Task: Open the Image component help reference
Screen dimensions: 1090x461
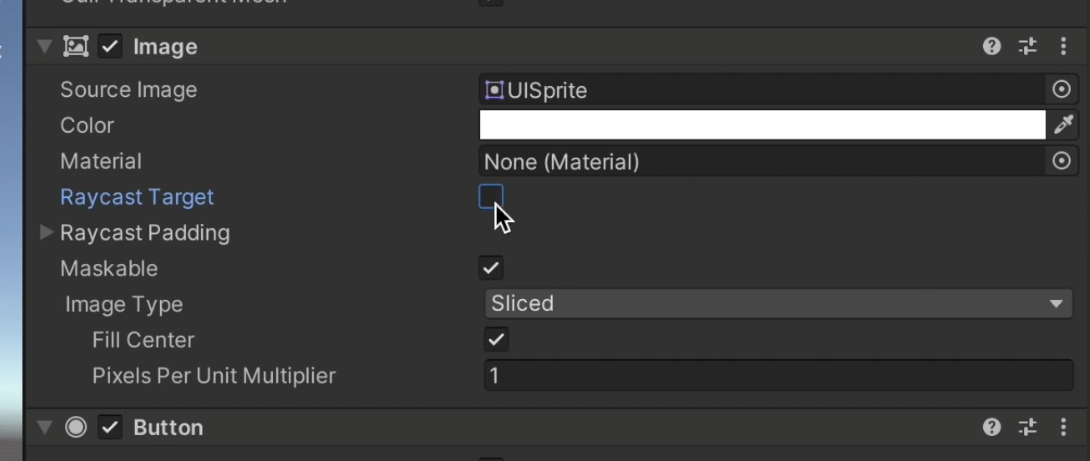Action: pos(991,47)
